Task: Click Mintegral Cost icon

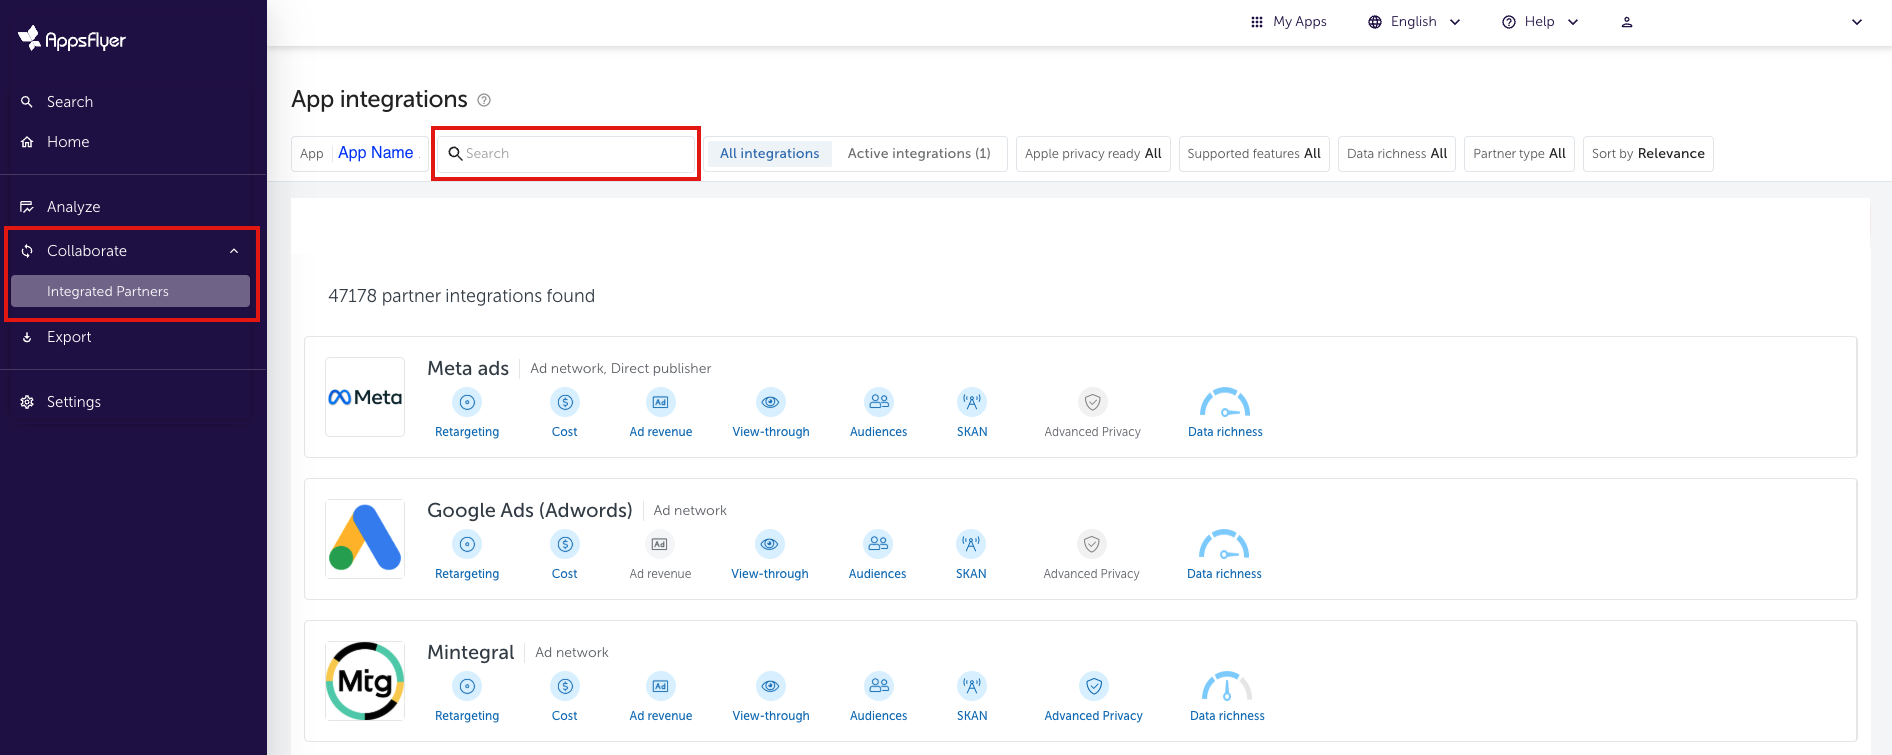Action: [x=565, y=686]
